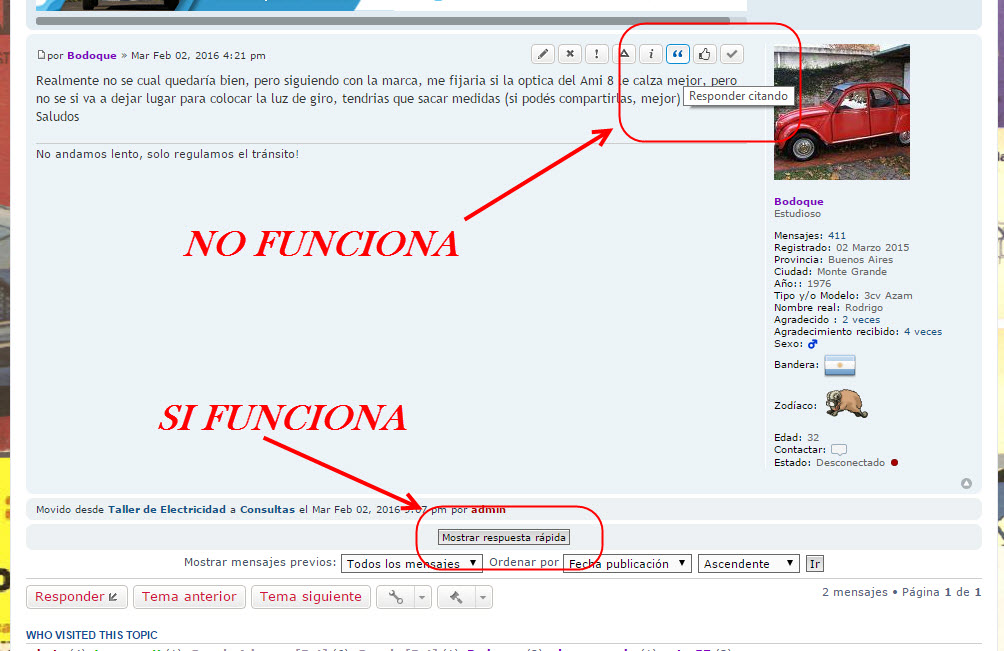The height and width of the screenshot is (651, 1004).
Task: Click the rank text "Estudioso"
Action: pos(797,214)
